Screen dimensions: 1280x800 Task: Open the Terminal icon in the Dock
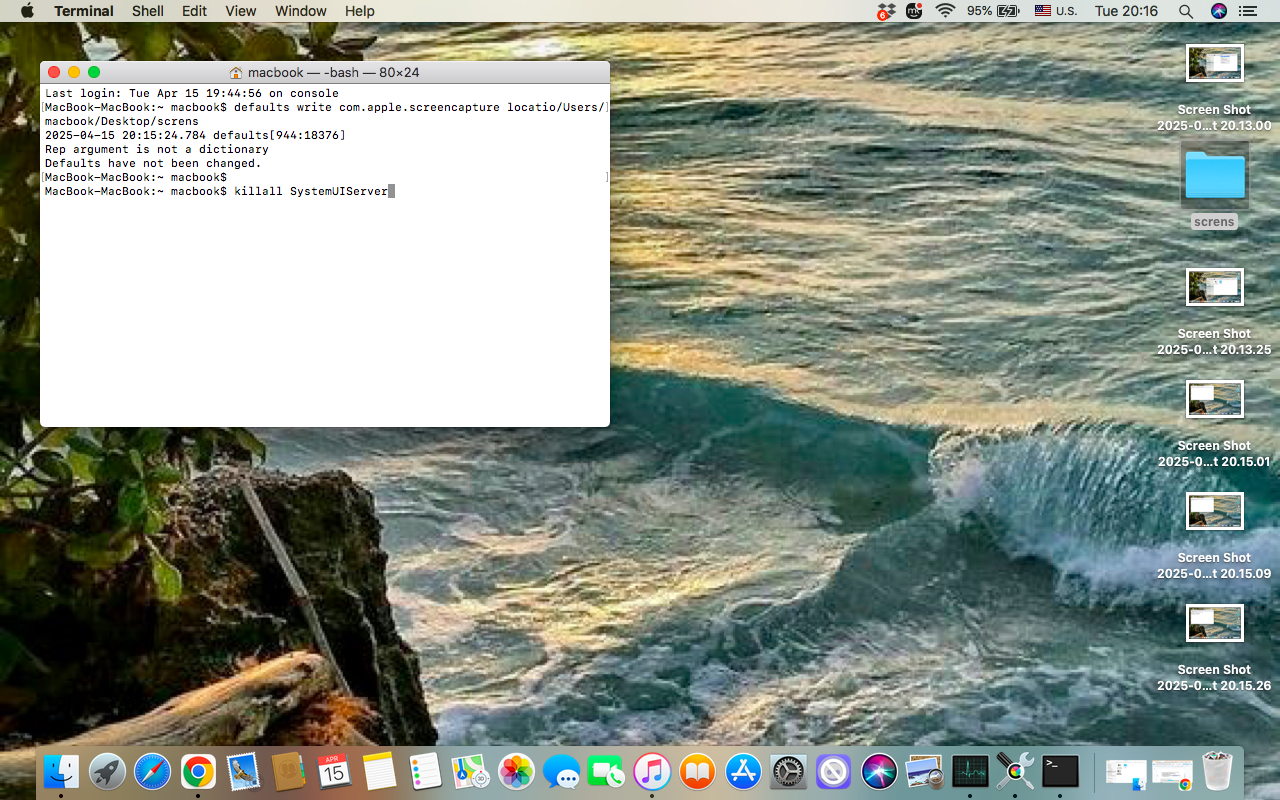coord(1059,771)
